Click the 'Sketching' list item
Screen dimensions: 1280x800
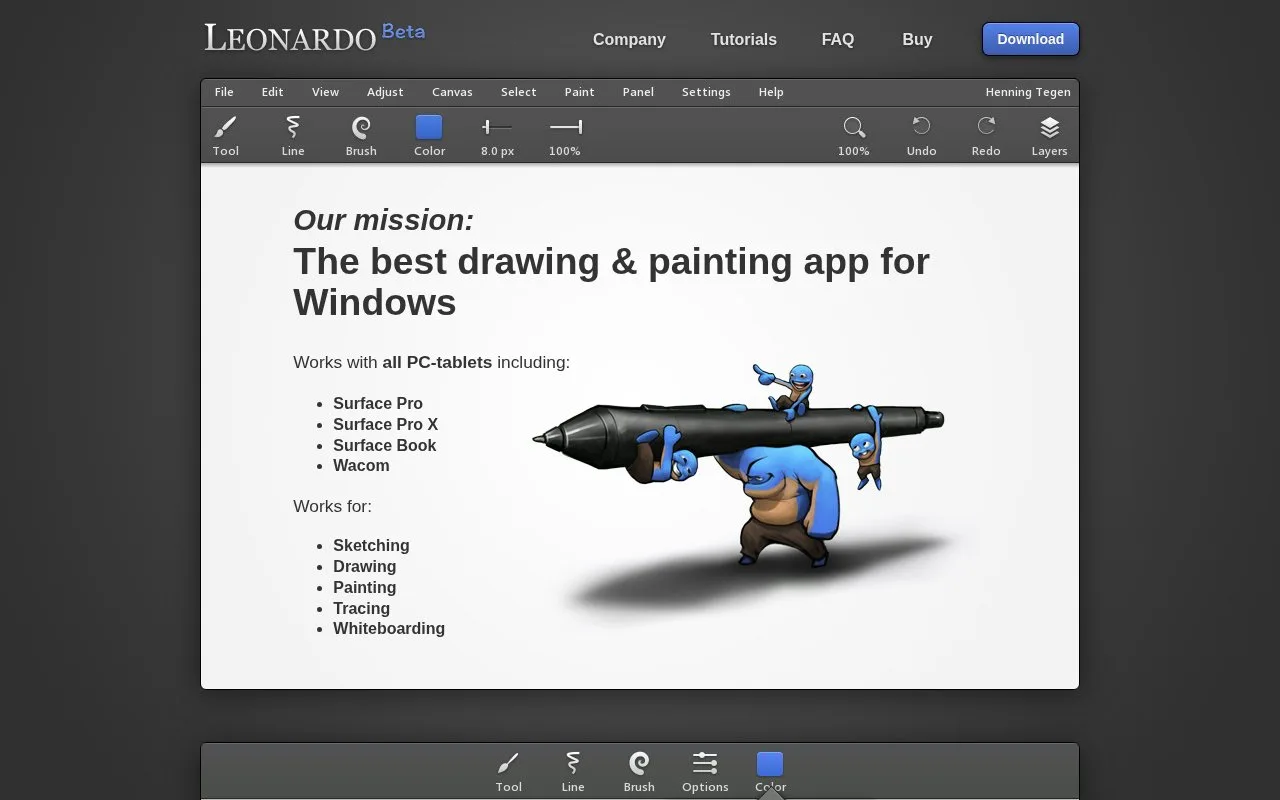pos(371,545)
